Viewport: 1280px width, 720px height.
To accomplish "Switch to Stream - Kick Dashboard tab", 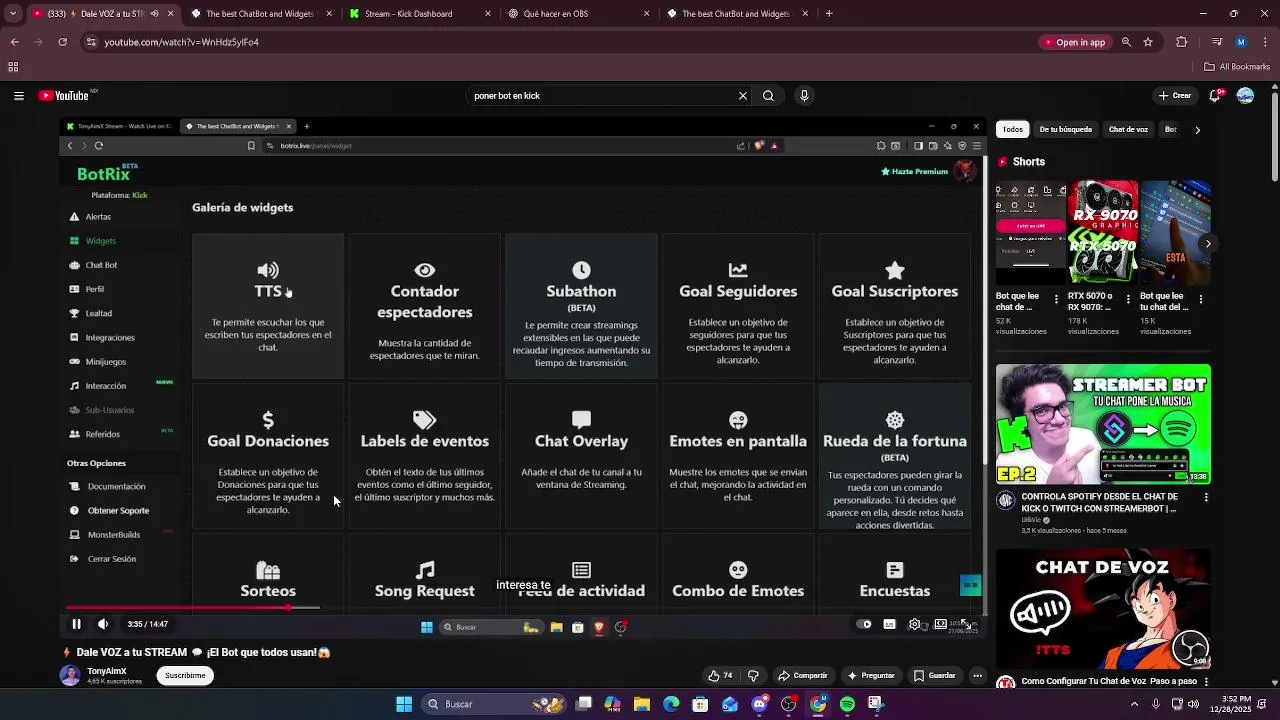I will tap(420, 14).
